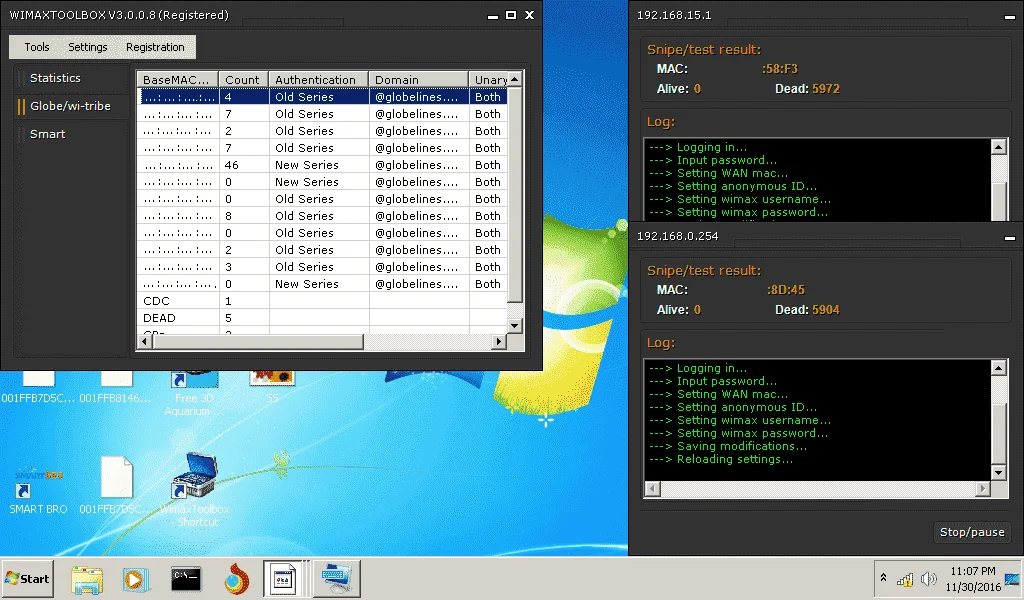Screen dimensions: 1024x600
Task: Open the on-screen keyboard taskbar icon
Action: pos(337,579)
